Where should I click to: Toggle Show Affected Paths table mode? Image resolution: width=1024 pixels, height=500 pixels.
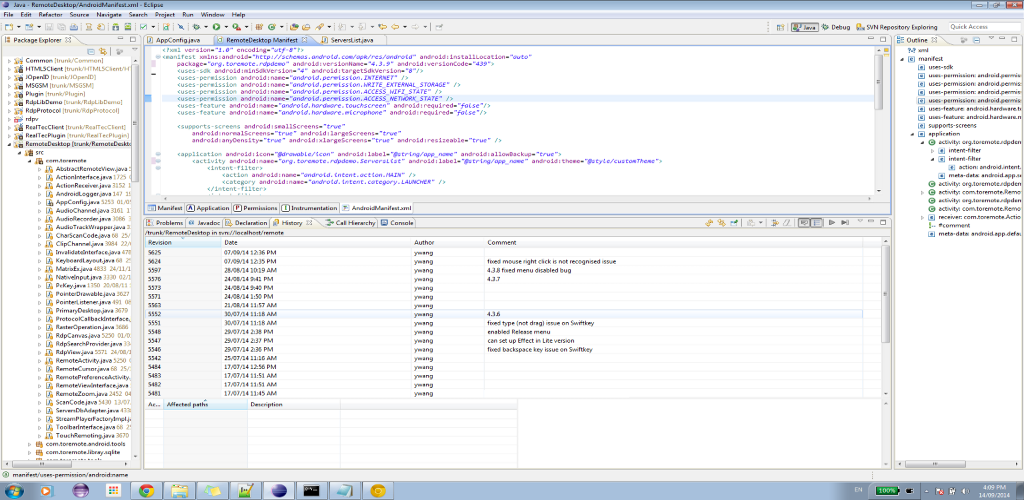[816, 223]
